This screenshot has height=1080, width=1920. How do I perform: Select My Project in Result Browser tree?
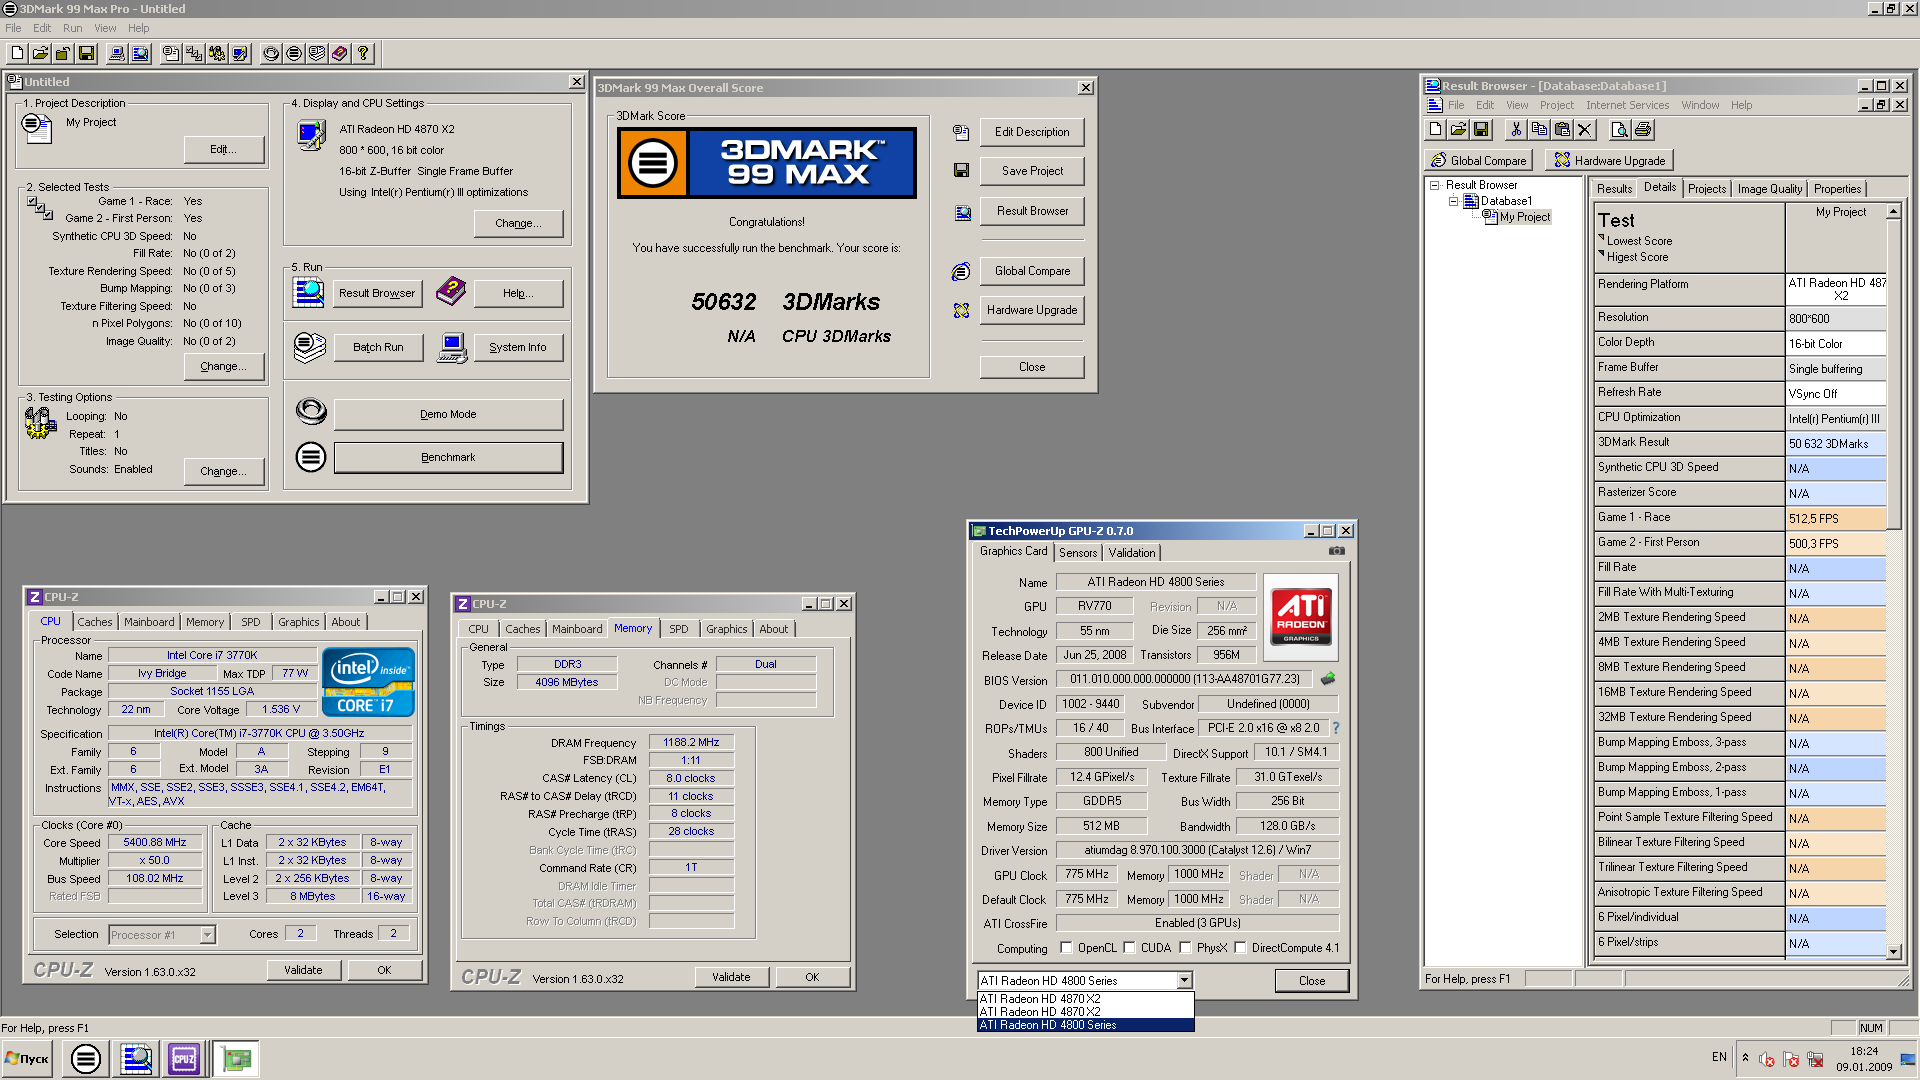click(x=1524, y=217)
